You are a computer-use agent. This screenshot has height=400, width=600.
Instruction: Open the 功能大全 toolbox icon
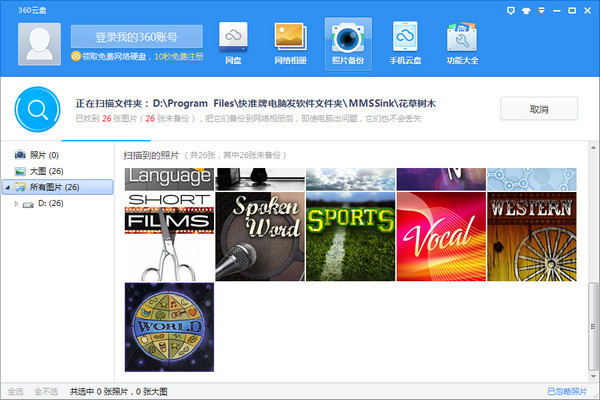[461, 43]
